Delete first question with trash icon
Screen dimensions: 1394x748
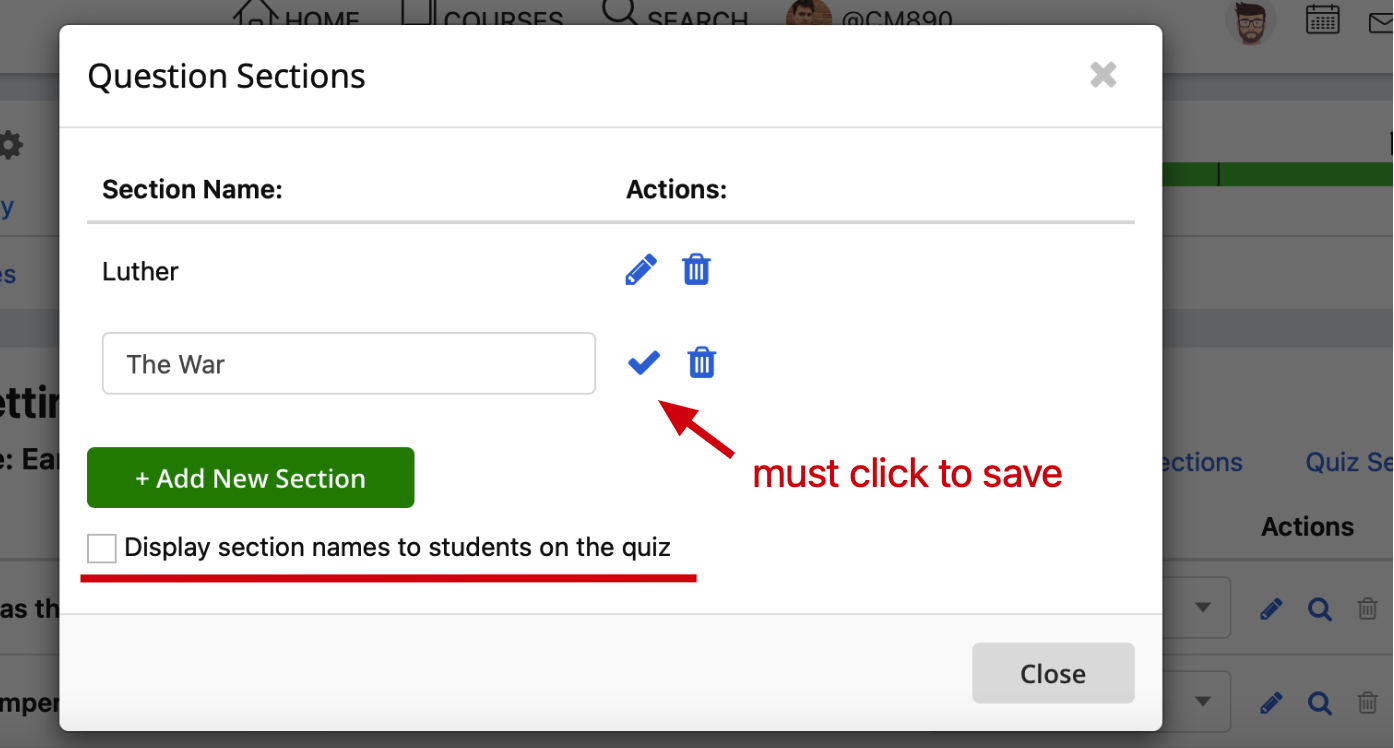[x=1367, y=608]
